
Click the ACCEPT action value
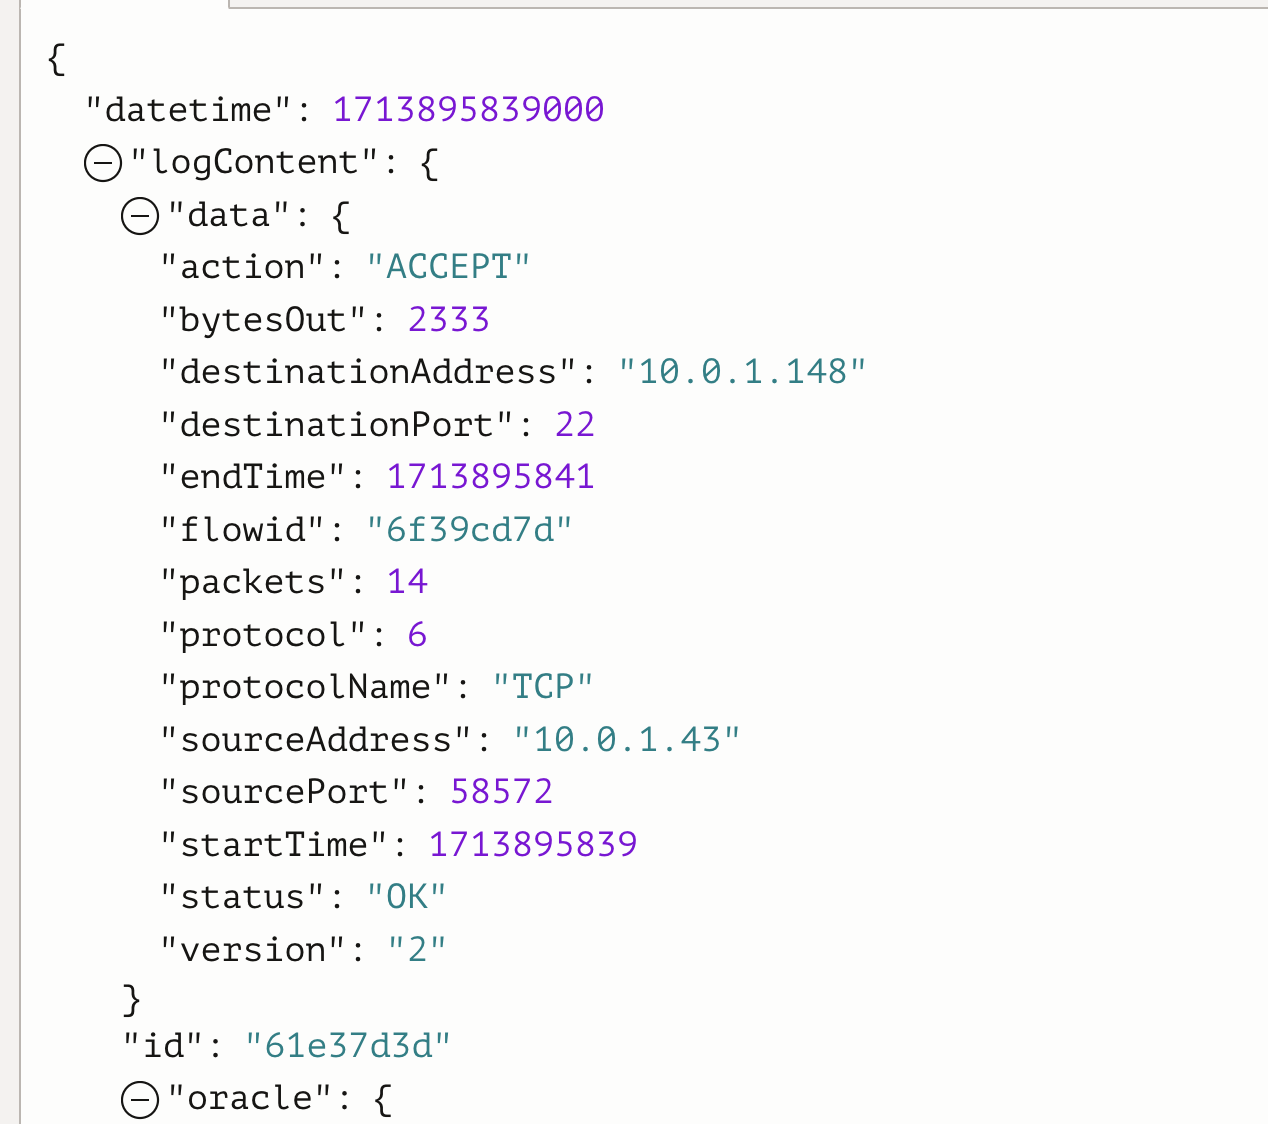coord(447,267)
